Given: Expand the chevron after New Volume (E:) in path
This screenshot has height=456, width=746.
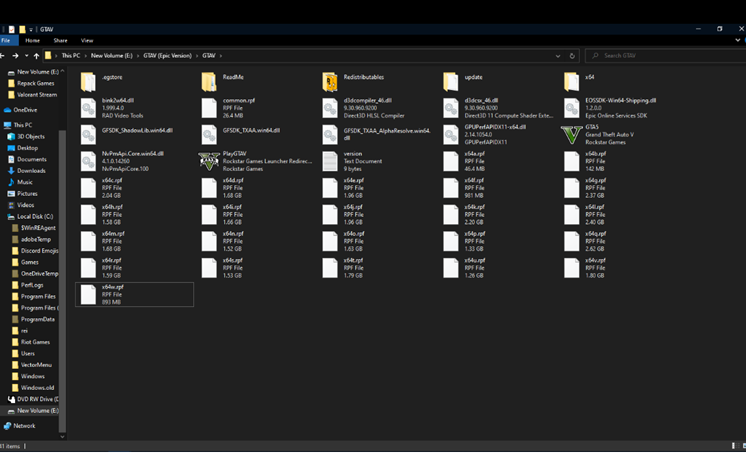Looking at the screenshot, I should tap(138, 56).
